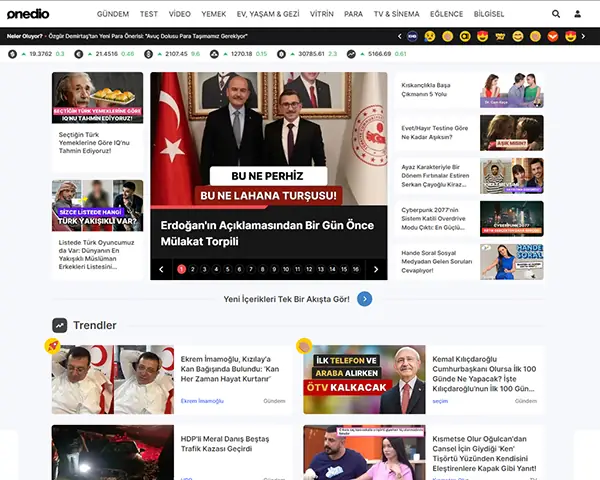Open the GÜNDEM menu item
Image resolution: width=600 pixels, height=480 pixels.
(x=113, y=14)
